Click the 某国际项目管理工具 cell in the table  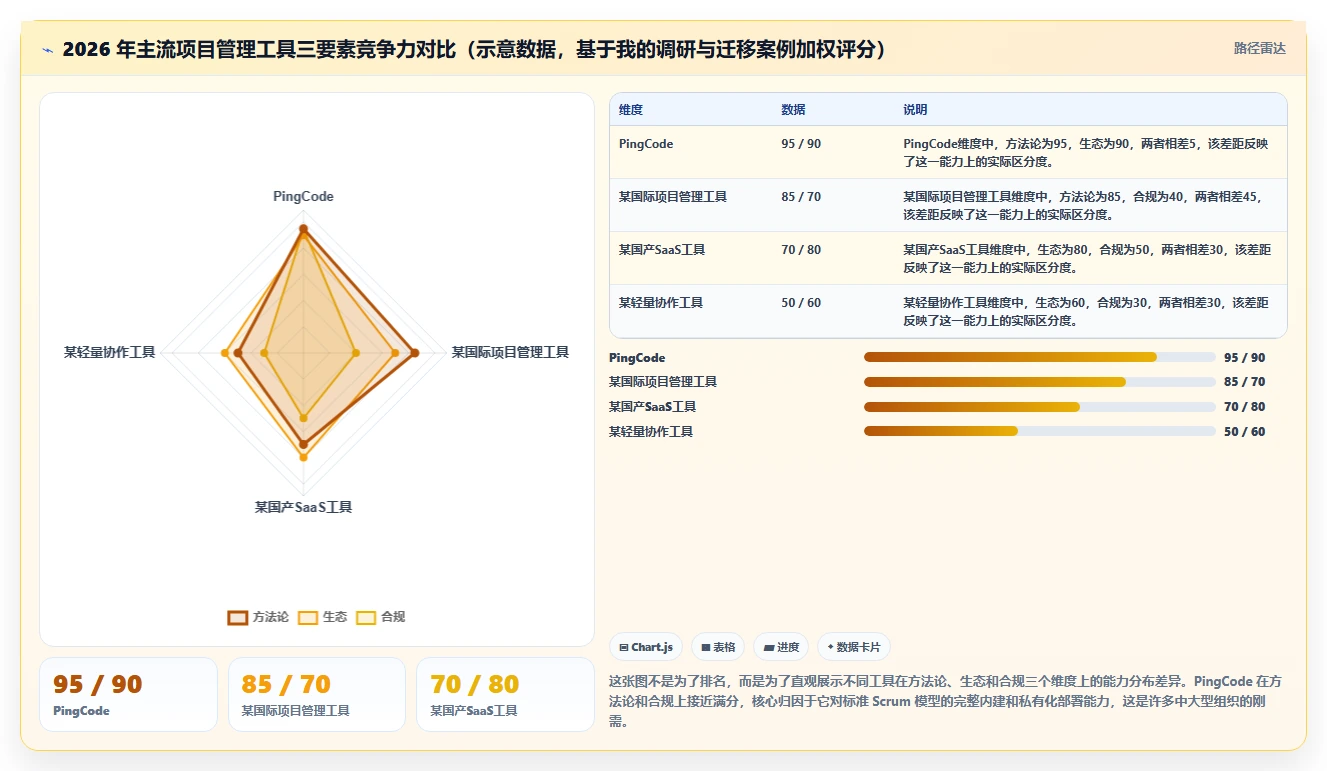click(673, 197)
